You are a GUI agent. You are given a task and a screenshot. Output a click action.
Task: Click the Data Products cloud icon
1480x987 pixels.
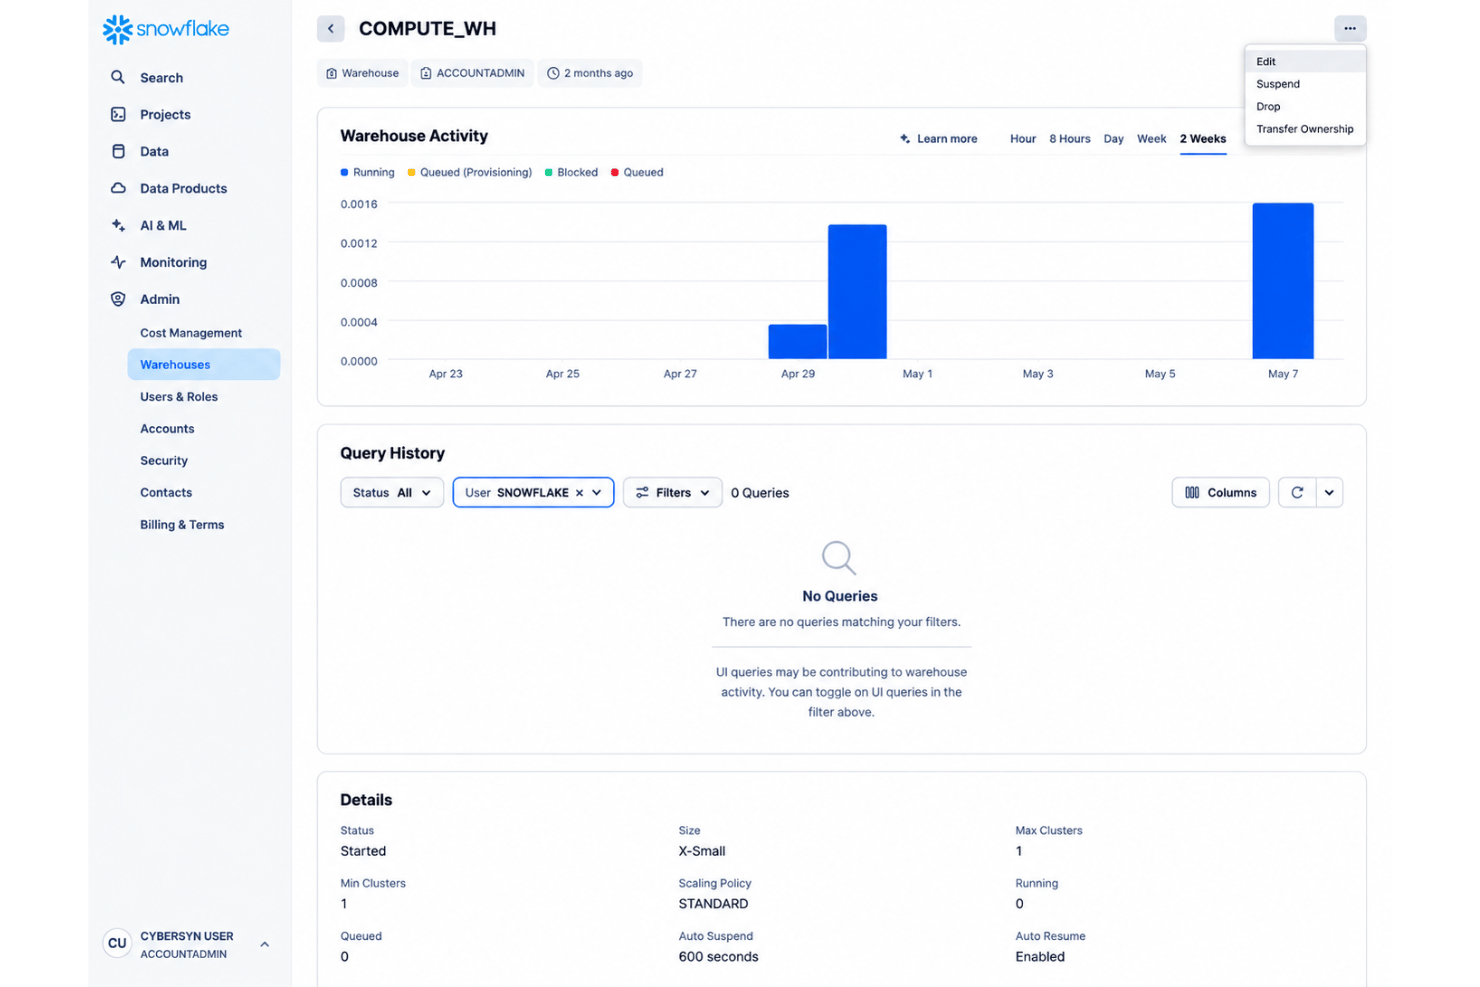pyautogui.click(x=118, y=188)
